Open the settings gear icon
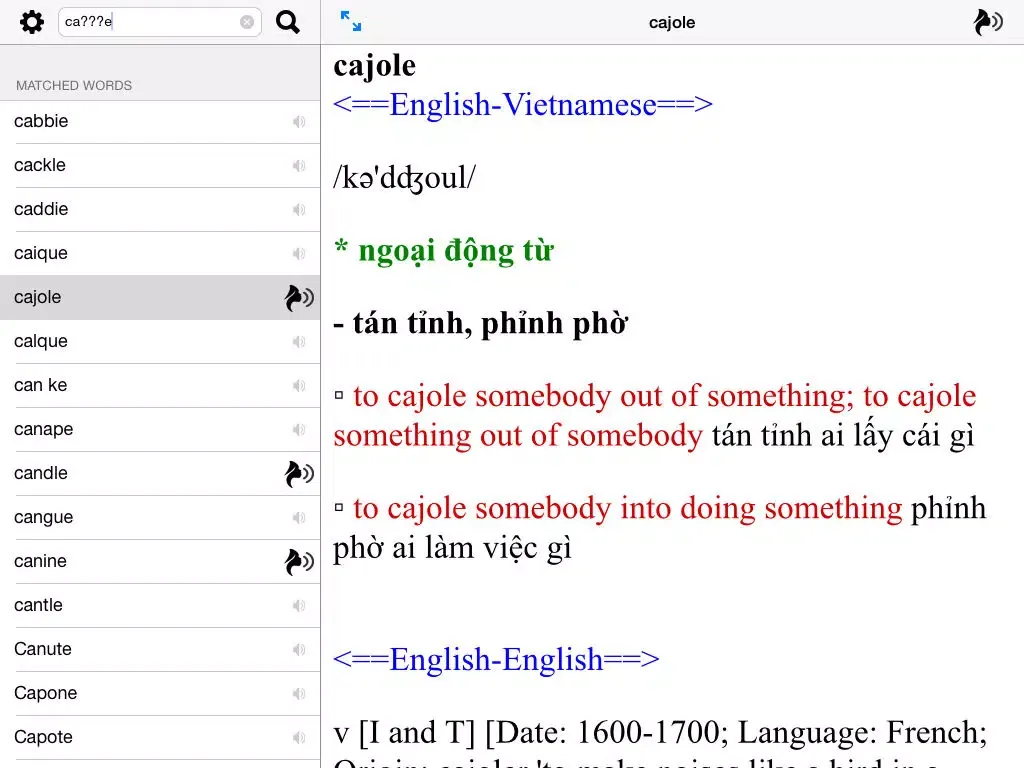The width and height of the screenshot is (1024, 768). [x=31, y=22]
